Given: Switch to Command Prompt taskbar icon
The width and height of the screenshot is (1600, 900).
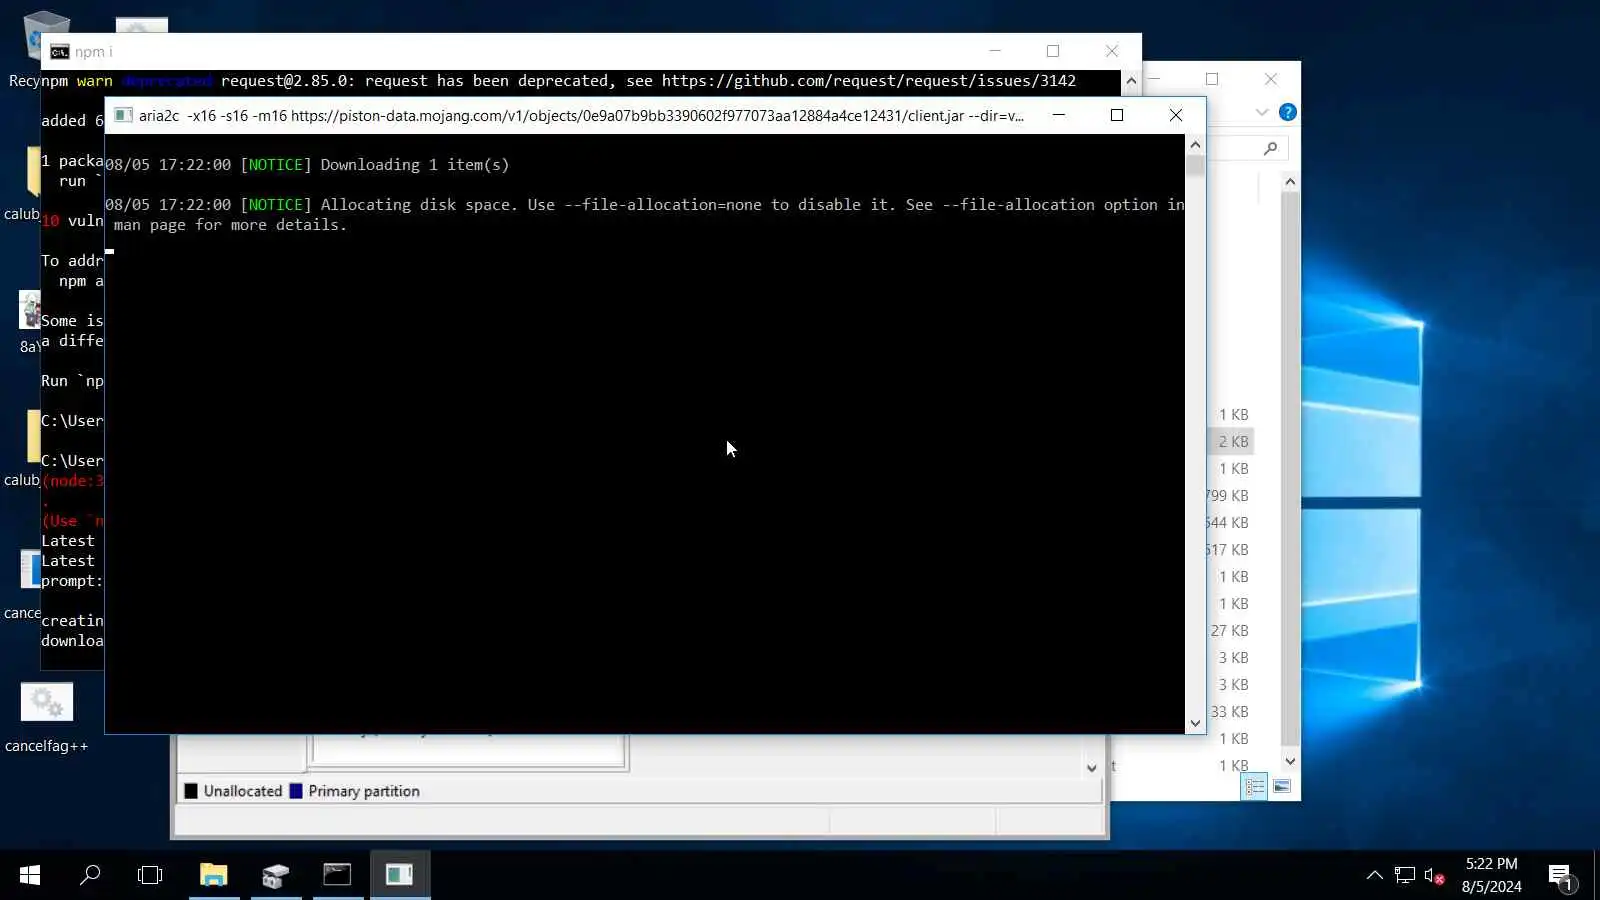Looking at the screenshot, I should tap(337, 875).
